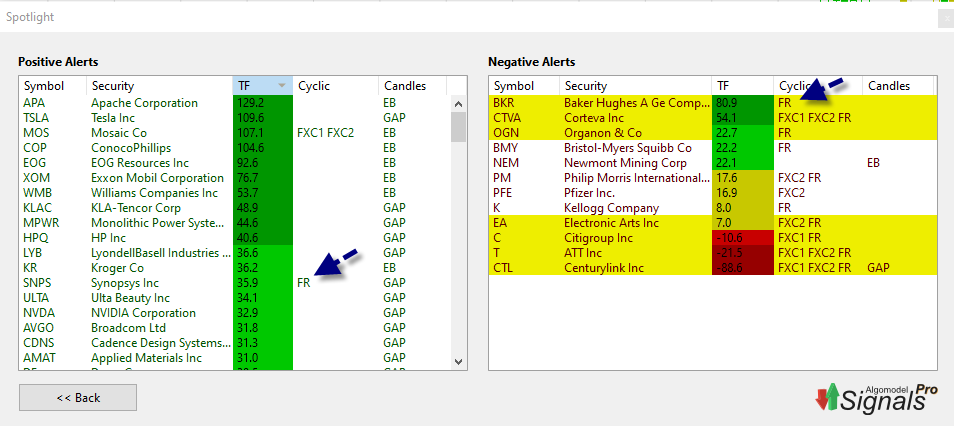Select NVIDIA Corporation row

pyautogui.click(x=235, y=313)
